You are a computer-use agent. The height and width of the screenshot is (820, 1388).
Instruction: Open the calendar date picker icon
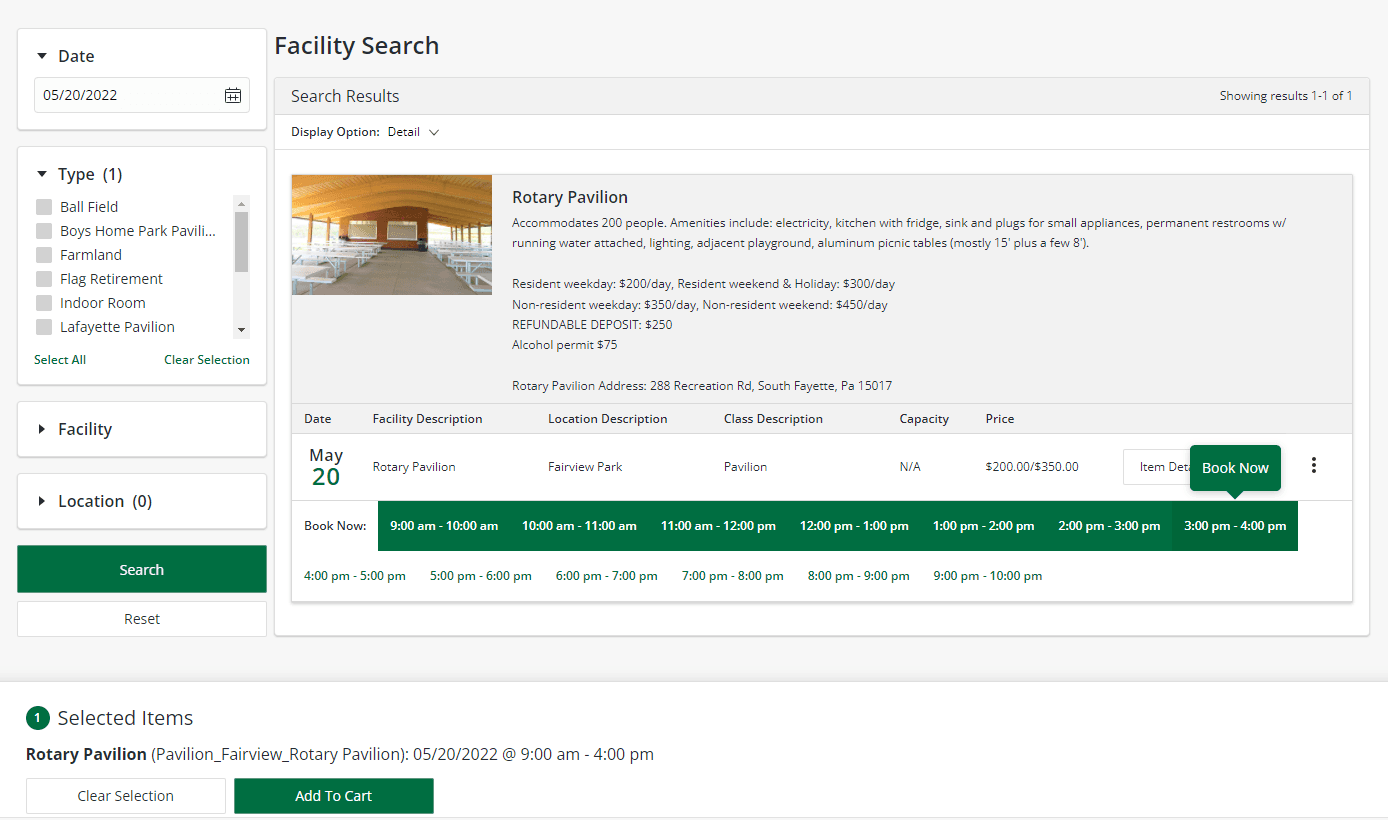point(233,96)
